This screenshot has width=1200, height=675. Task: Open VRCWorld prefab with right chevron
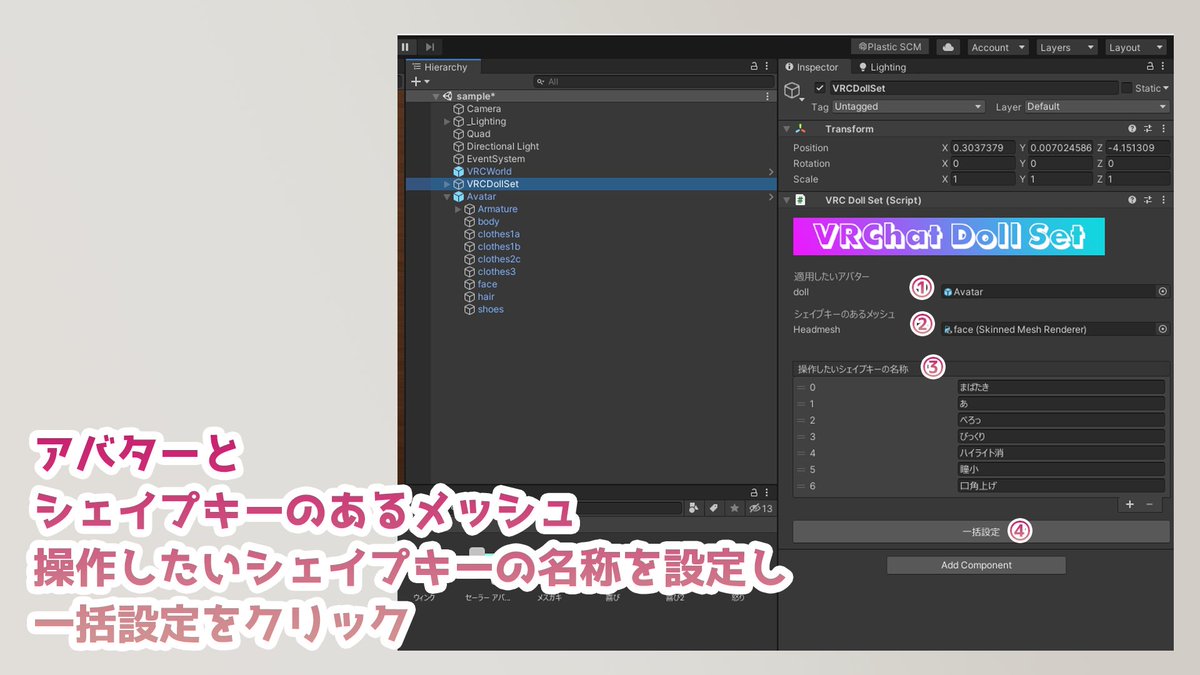pyautogui.click(x=770, y=171)
